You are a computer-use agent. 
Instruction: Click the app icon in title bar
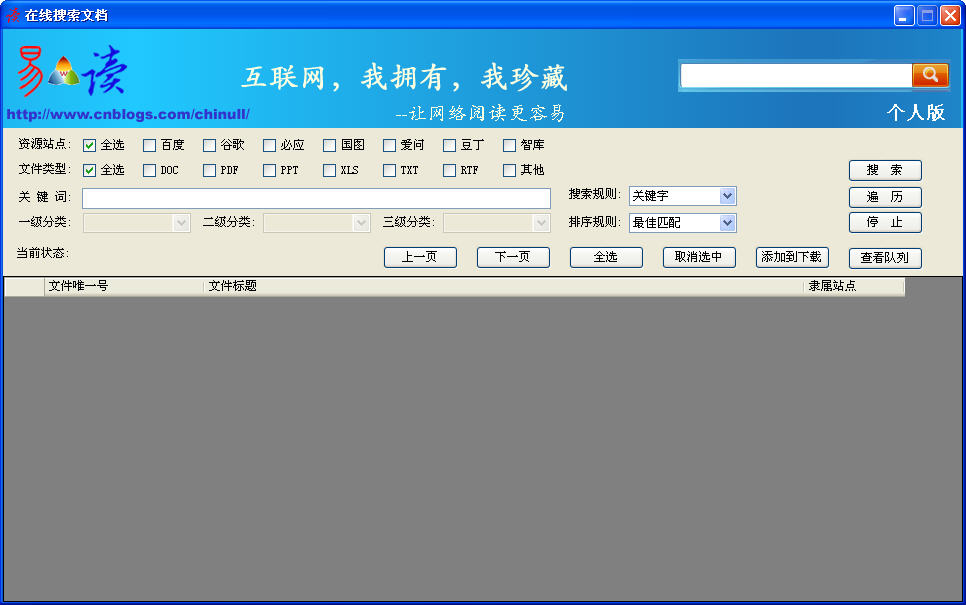tap(13, 15)
